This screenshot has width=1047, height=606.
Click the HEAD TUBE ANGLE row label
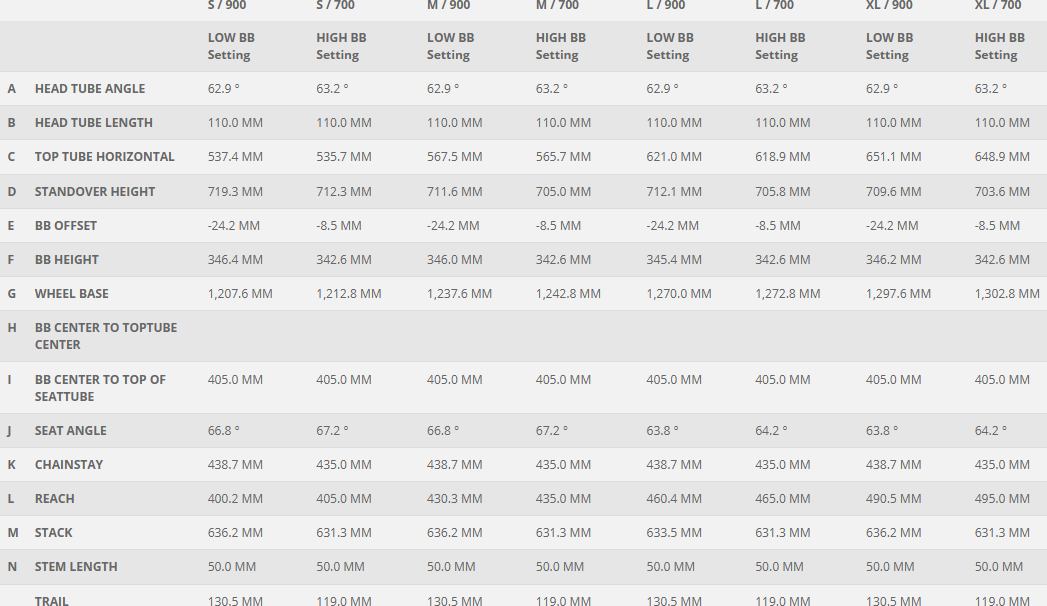[x=90, y=89]
